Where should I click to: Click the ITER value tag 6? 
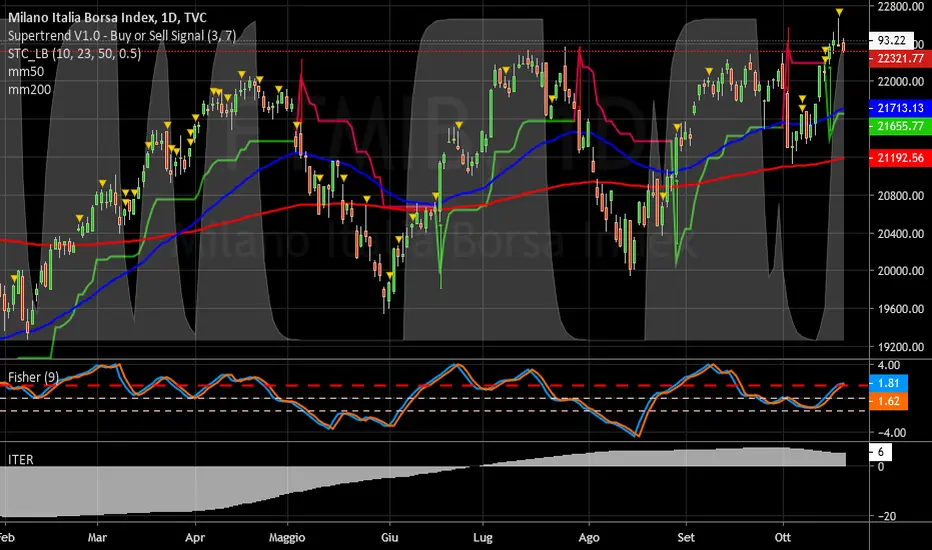click(x=880, y=452)
